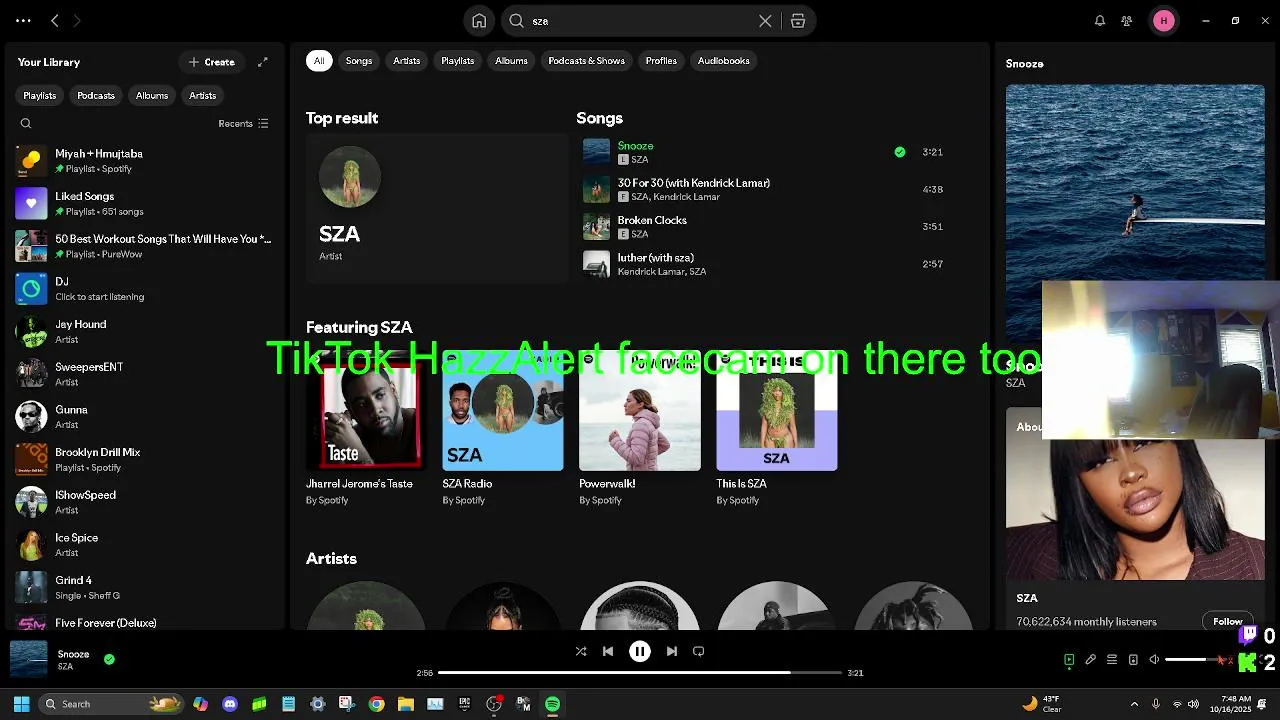The height and width of the screenshot is (720, 1280).
Task: Toggle repeat mode
Action: pos(699,651)
